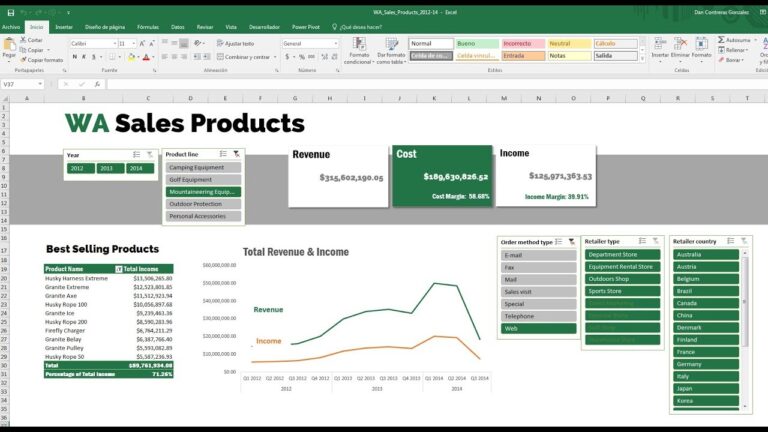Click the insert function fx icon
Viewport: 768px width, 432px height.
pos(97,84)
